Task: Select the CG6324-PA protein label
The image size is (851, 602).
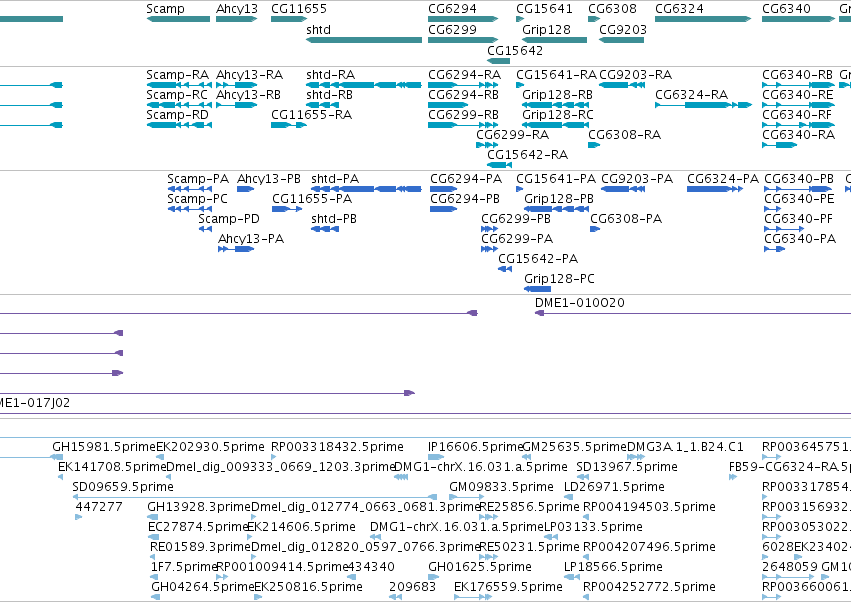Action: click(x=723, y=179)
